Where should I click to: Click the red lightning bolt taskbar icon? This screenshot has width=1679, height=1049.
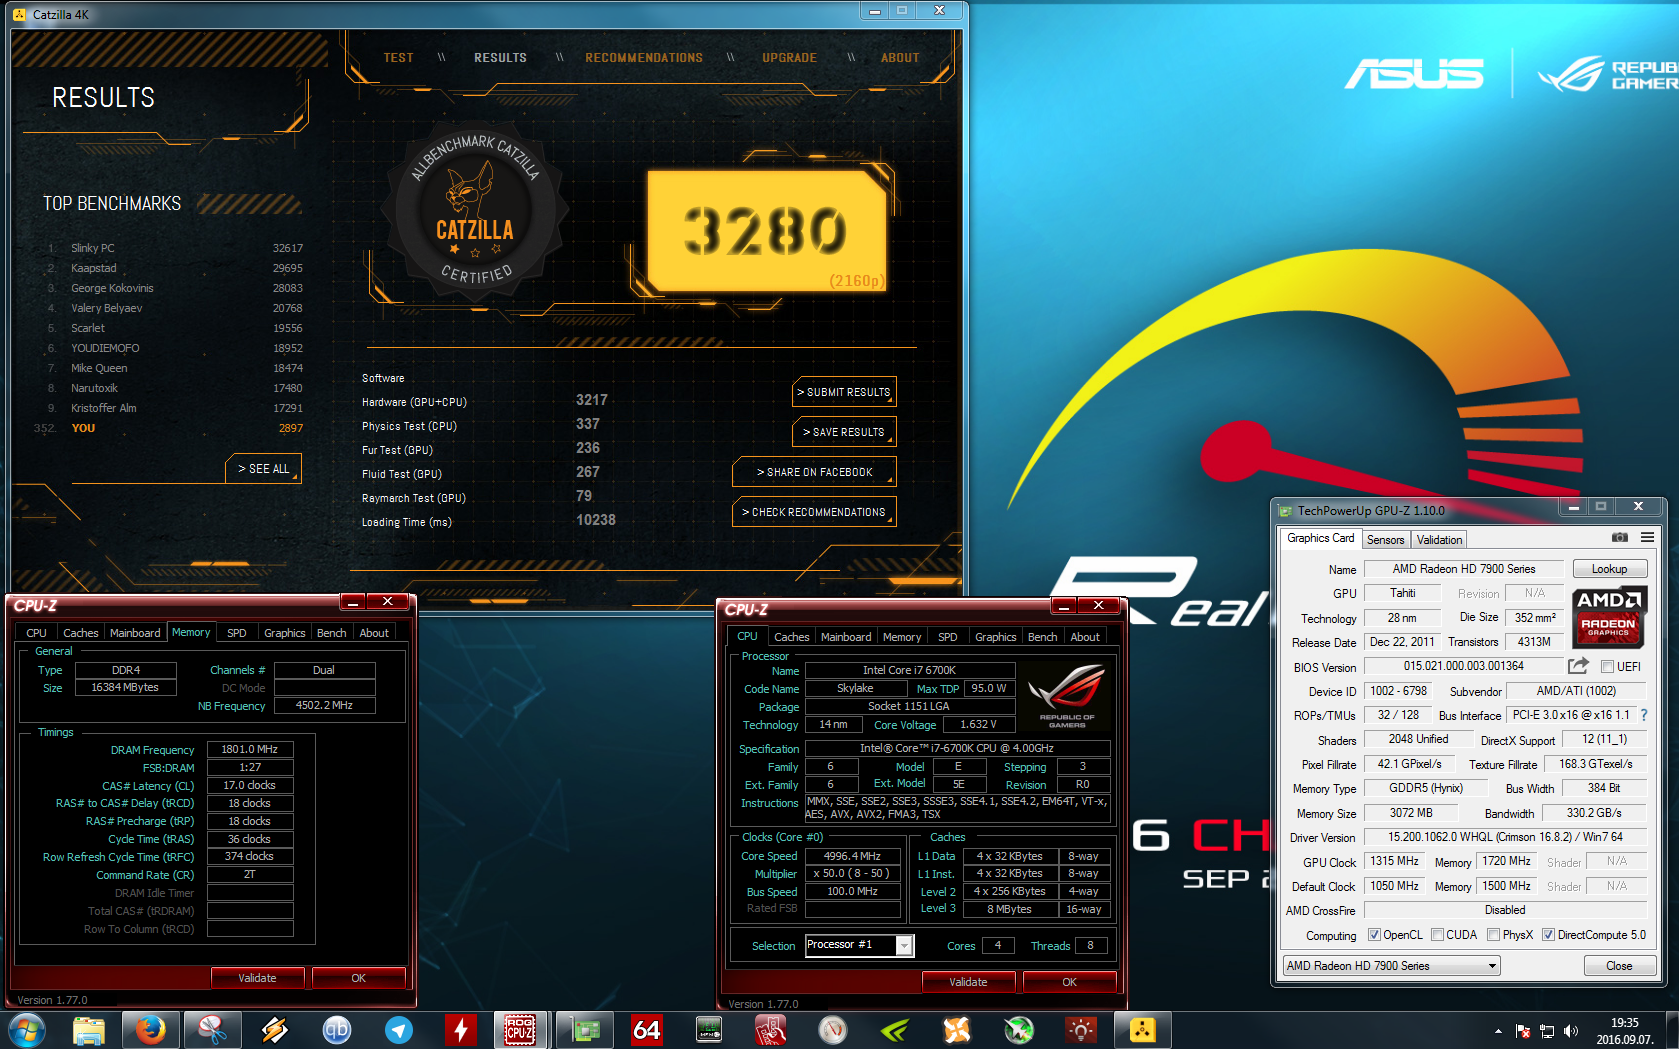tap(461, 1030)
